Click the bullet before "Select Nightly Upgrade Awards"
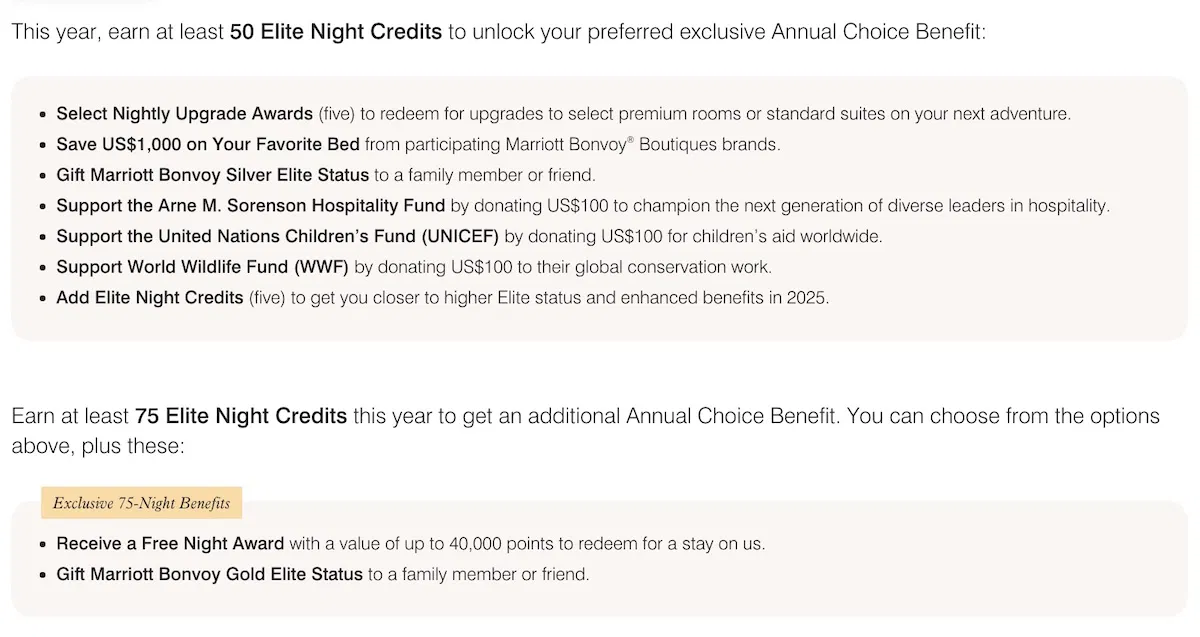The height and width of the screenshot is (637, 1200). (x=42, y=114)
